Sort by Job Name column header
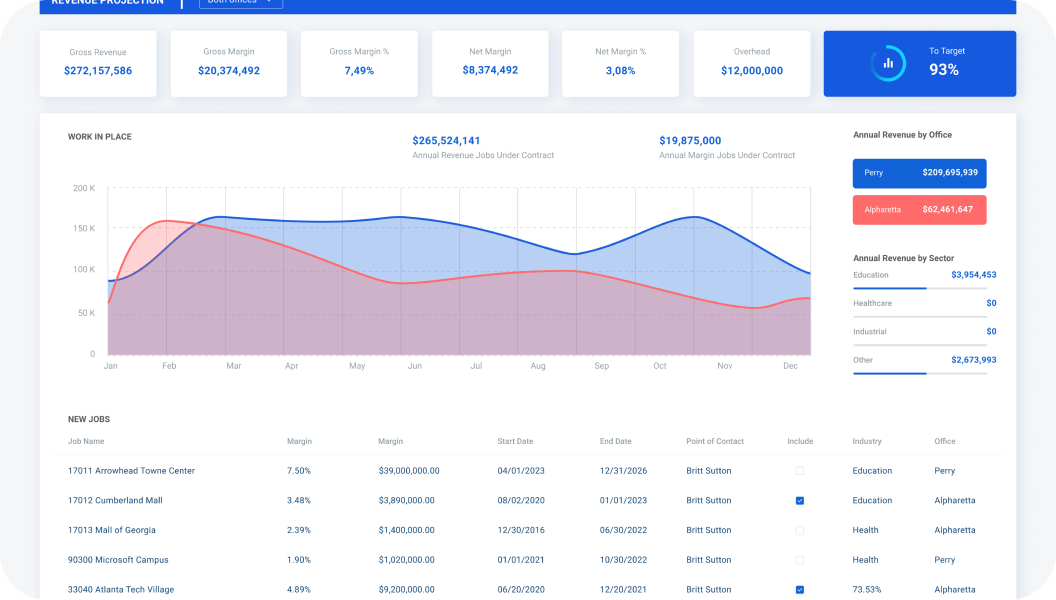Viewport: 1056px width, 600px height. pyautogui.click(x=86, y=441)
